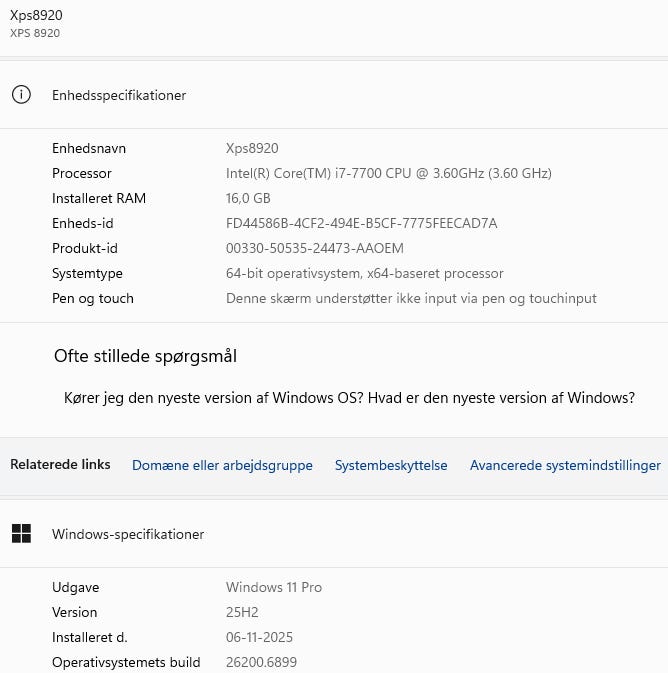Viewport: 668px width, 673px height.
Task: Select the build number 26200.6899
Action: pyautogui.click(x=261, y=662)
